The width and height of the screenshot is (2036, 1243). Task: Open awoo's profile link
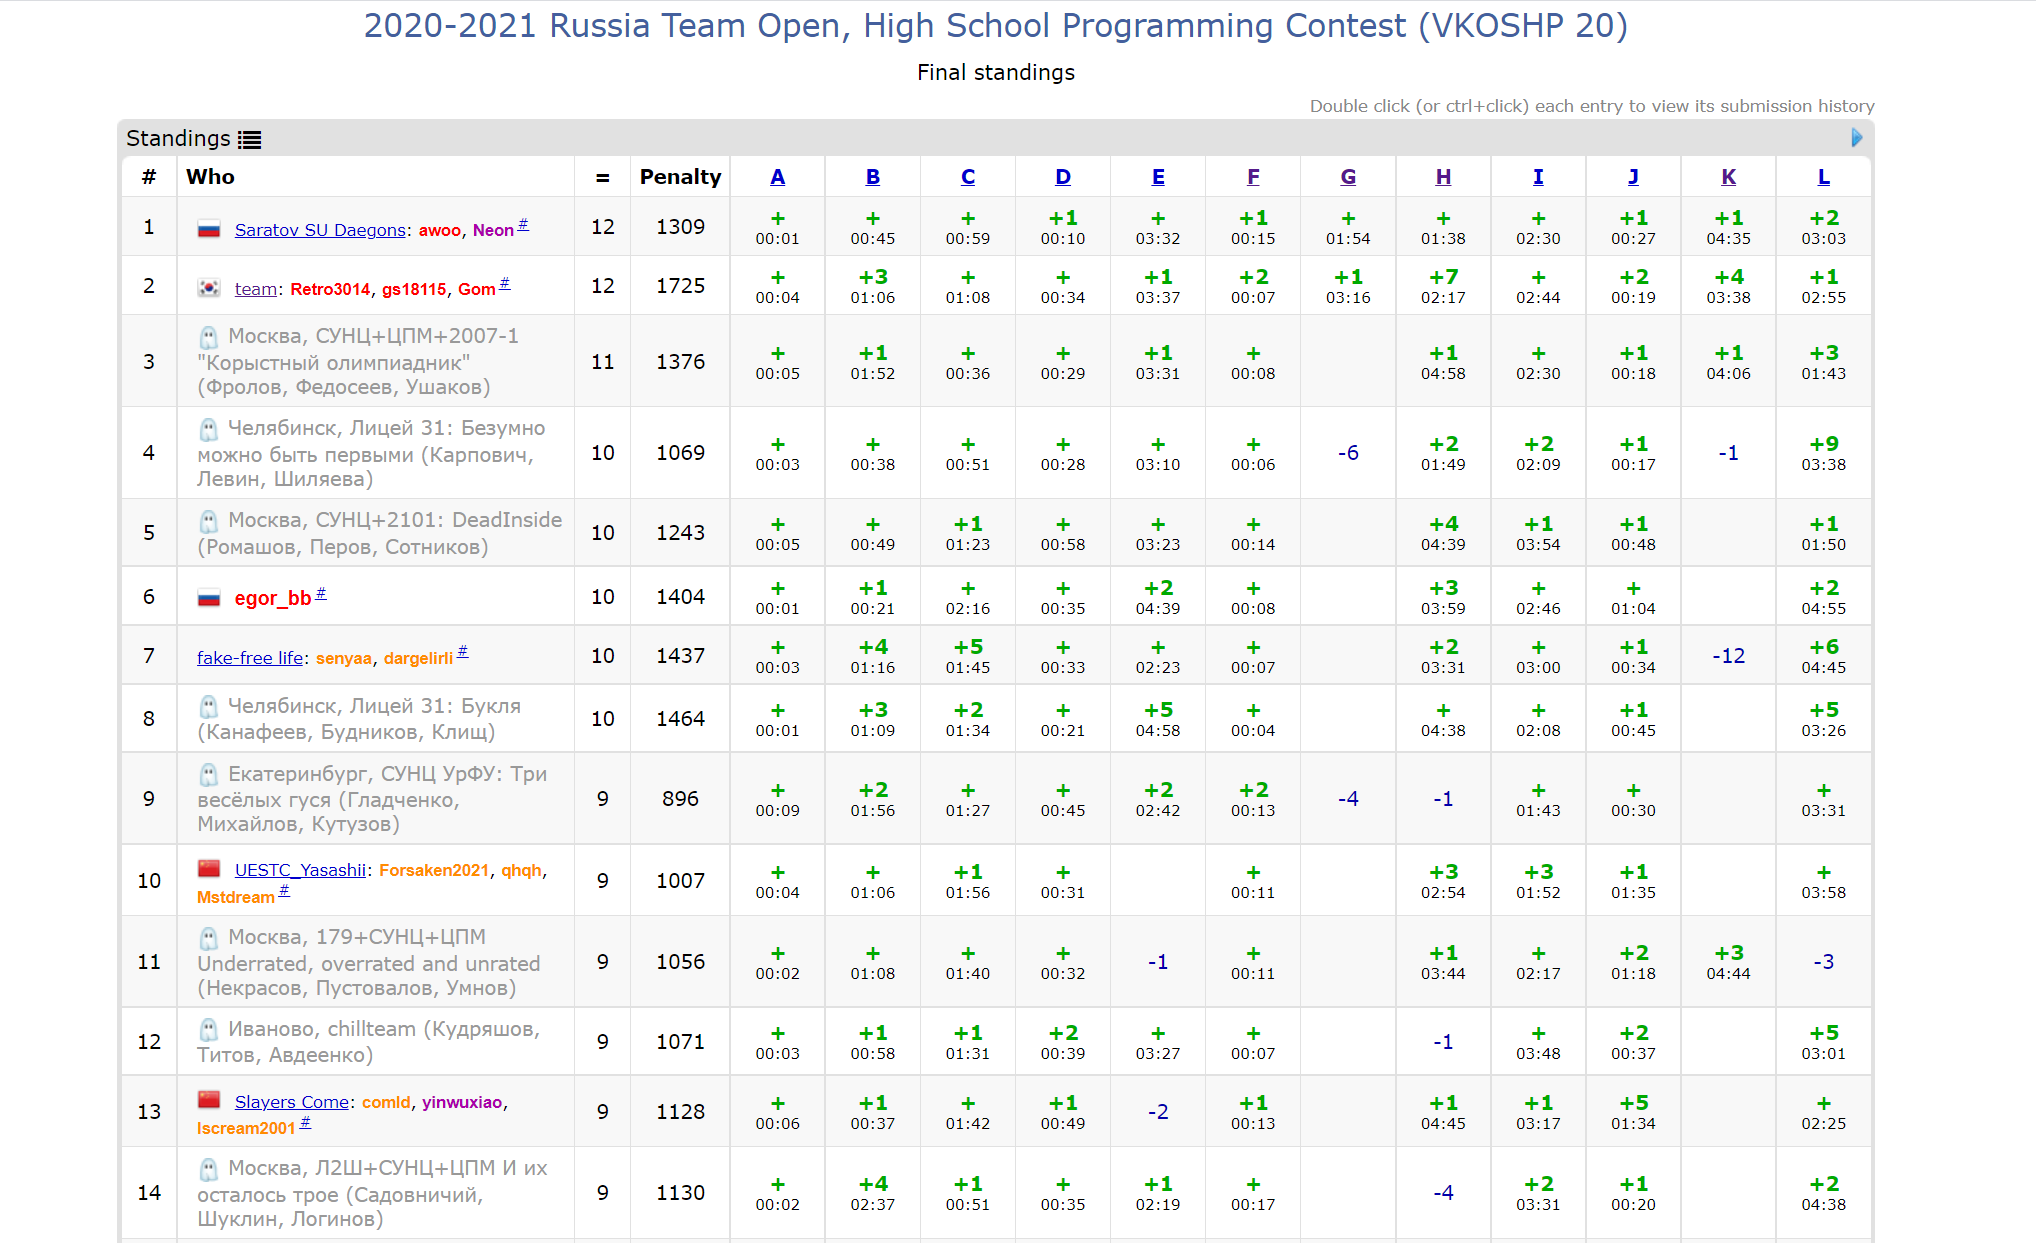440,230
